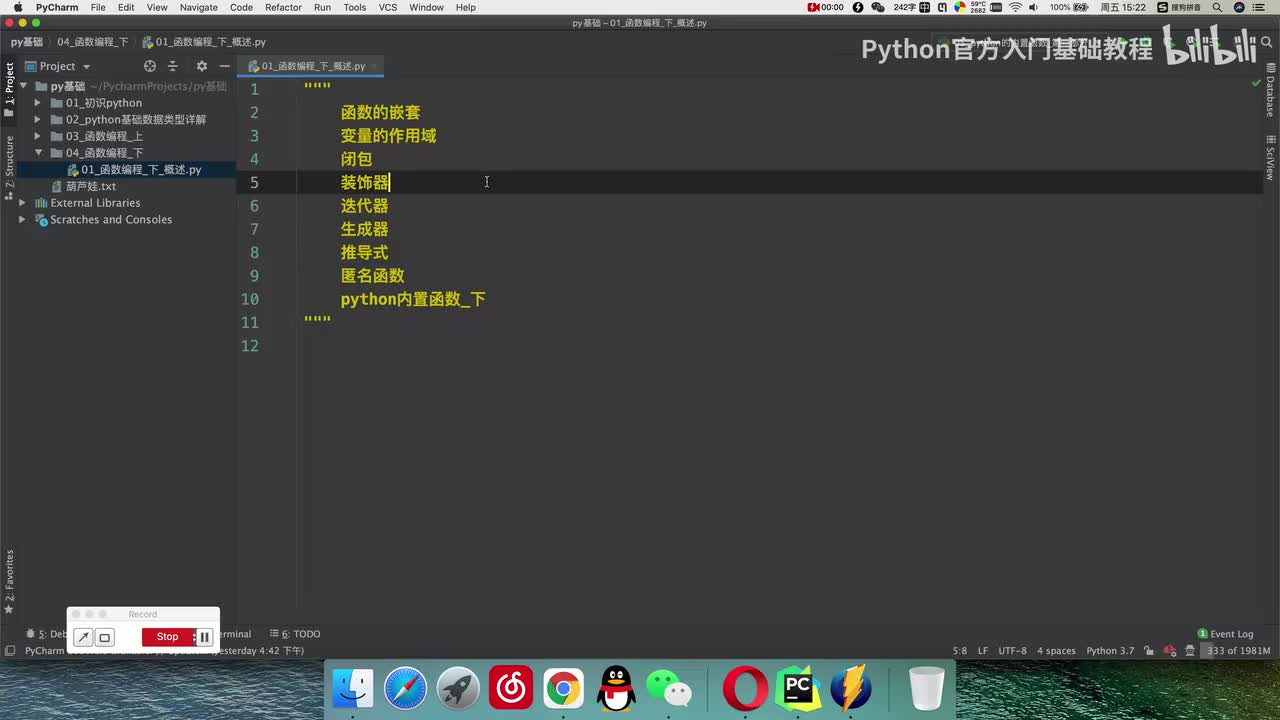Image resolution: width=1280 pixels, height=720 pixels.
Task: Change the UTF-8 file encoding
Action: click(x=1012, y=651)
